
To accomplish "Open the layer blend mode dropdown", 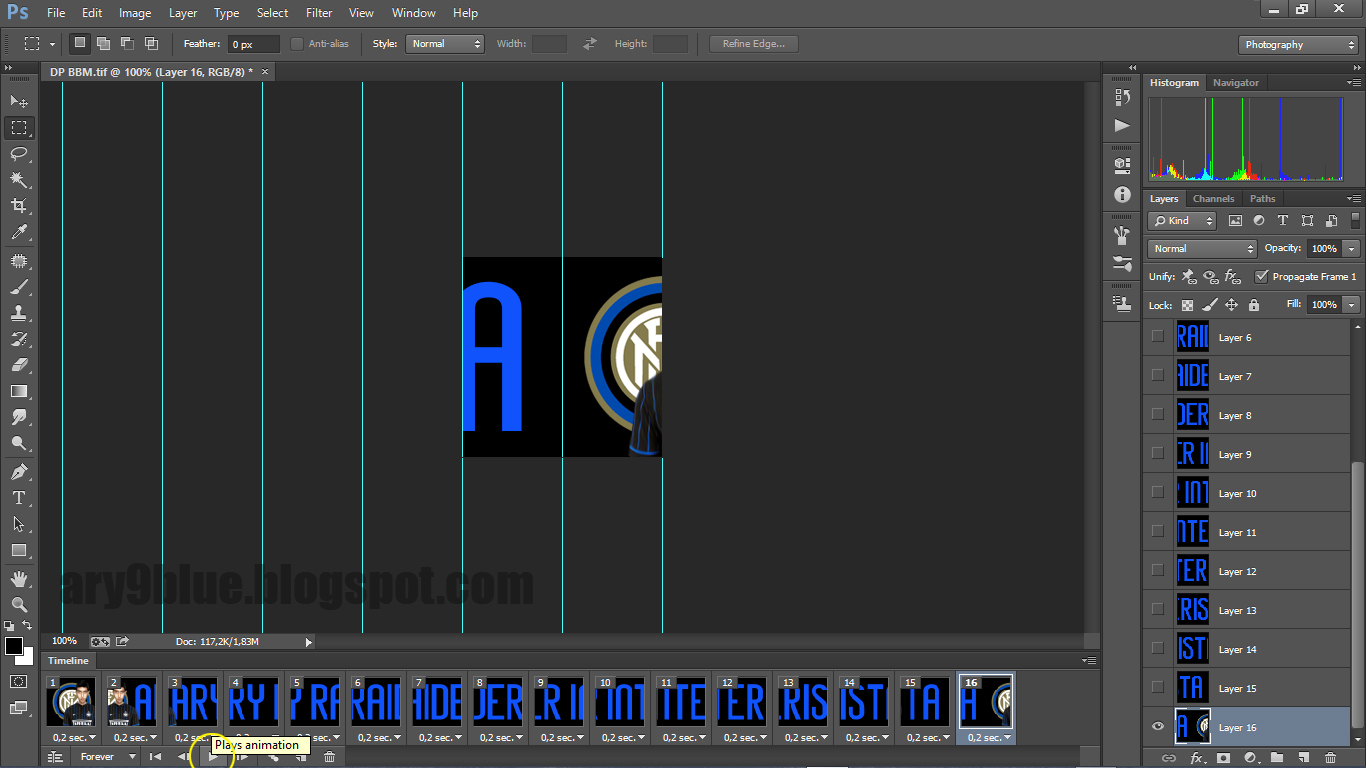I will pos(1203,248).
